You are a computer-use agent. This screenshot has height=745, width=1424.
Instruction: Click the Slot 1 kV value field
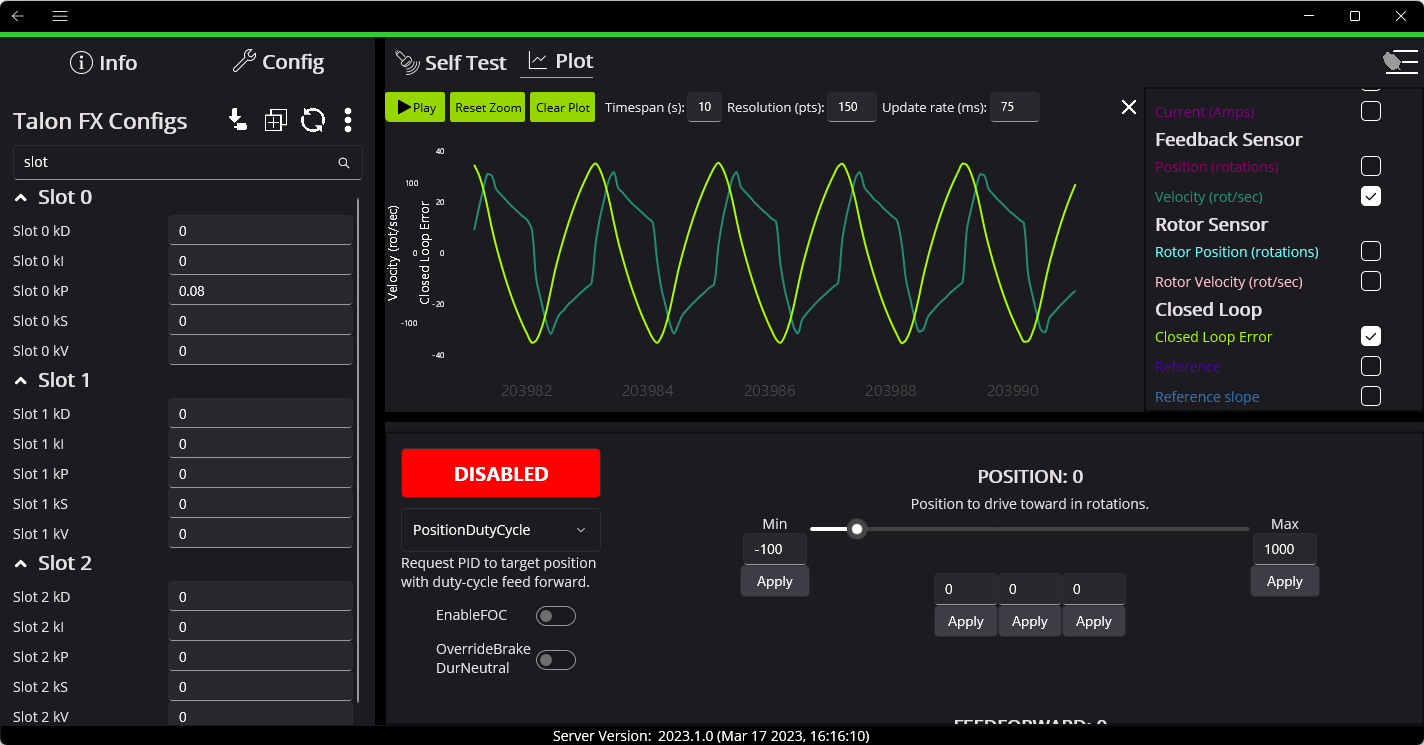[x=260, y=534]
